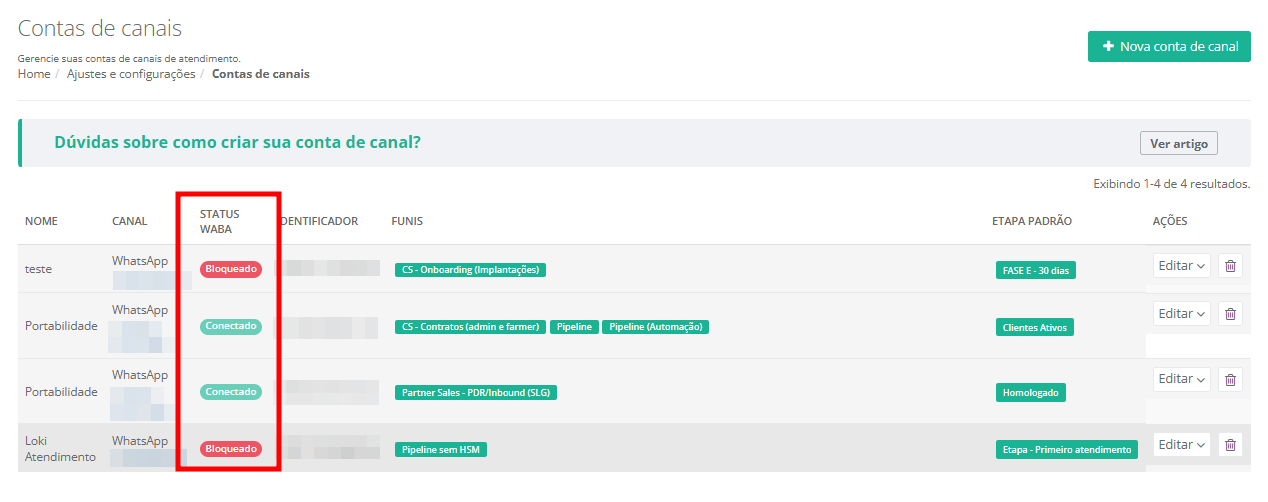This screenshot has height=502, width=1268.
Task: Click the Pipeline sem HSM tag
Action: (441, 450)
